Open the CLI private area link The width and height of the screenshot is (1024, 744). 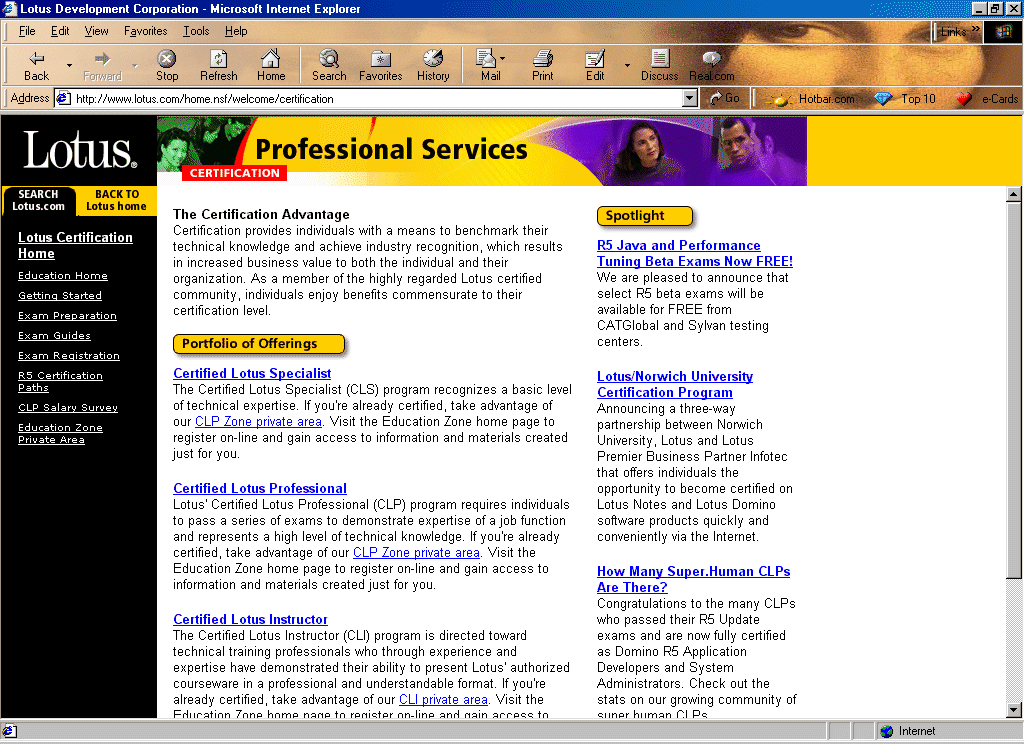443,700
